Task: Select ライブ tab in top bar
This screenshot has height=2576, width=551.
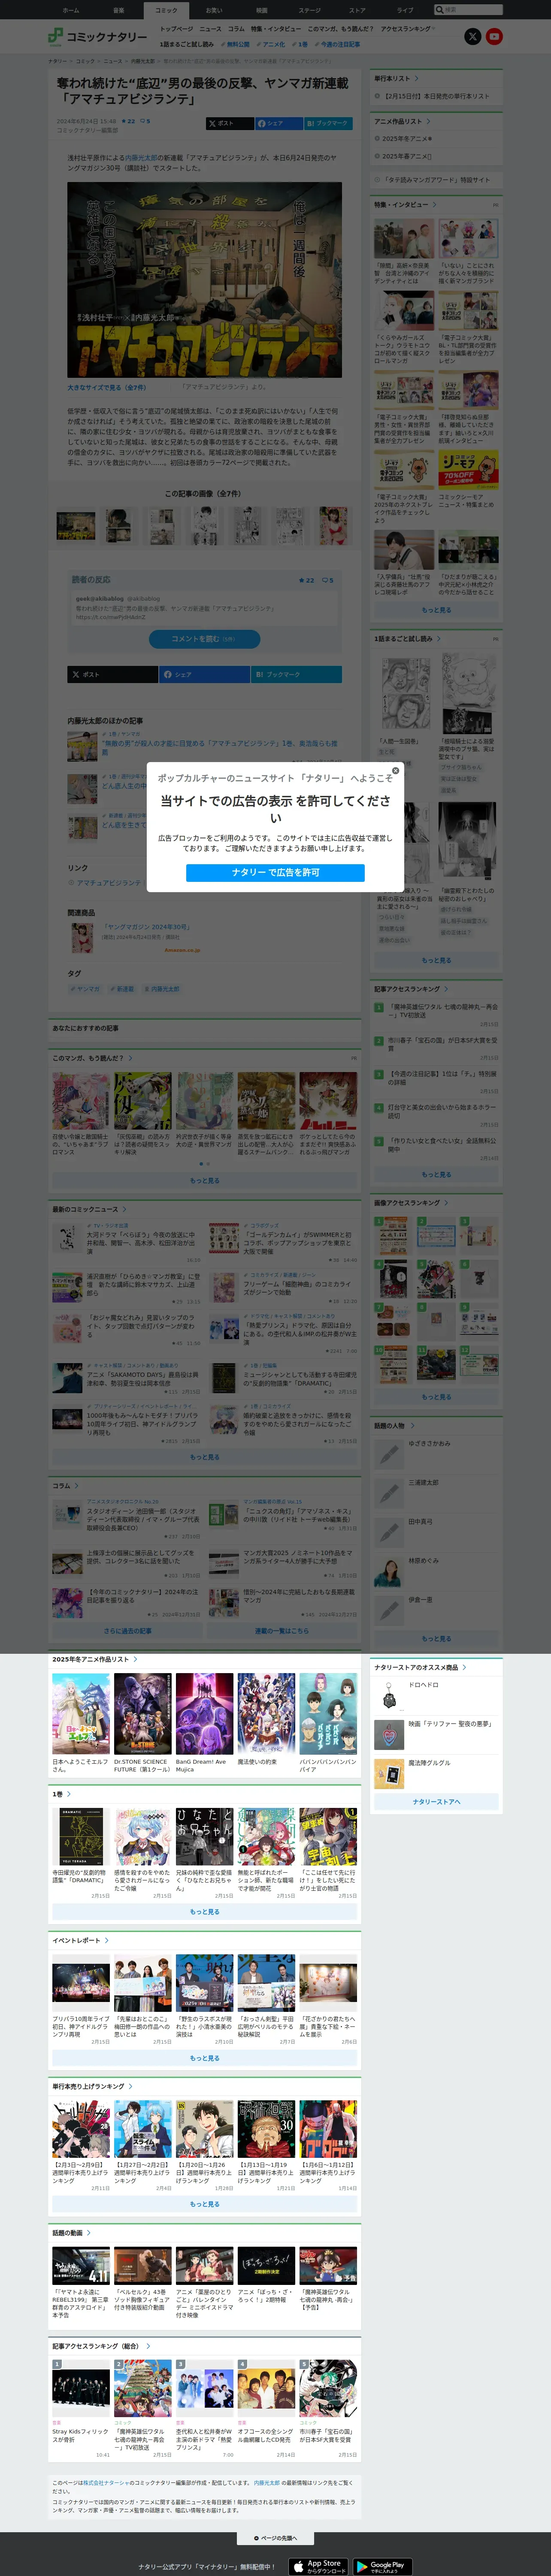Action: point(405,10)
